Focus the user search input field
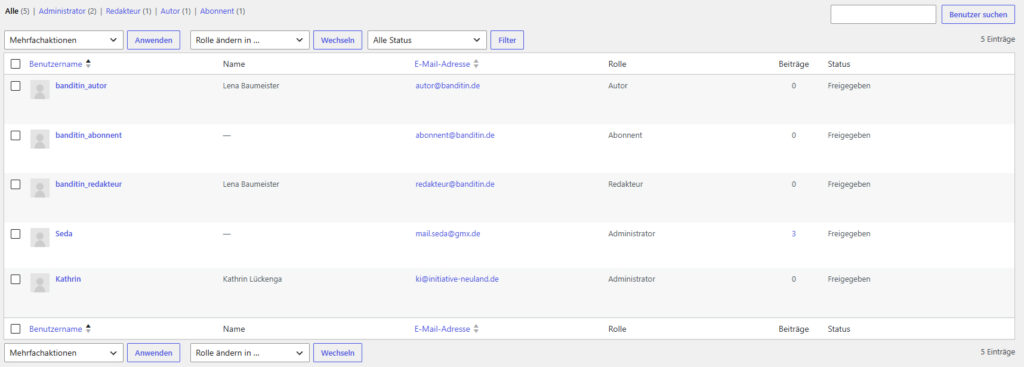The image size is (1024, 367). (x=883, y=14)
